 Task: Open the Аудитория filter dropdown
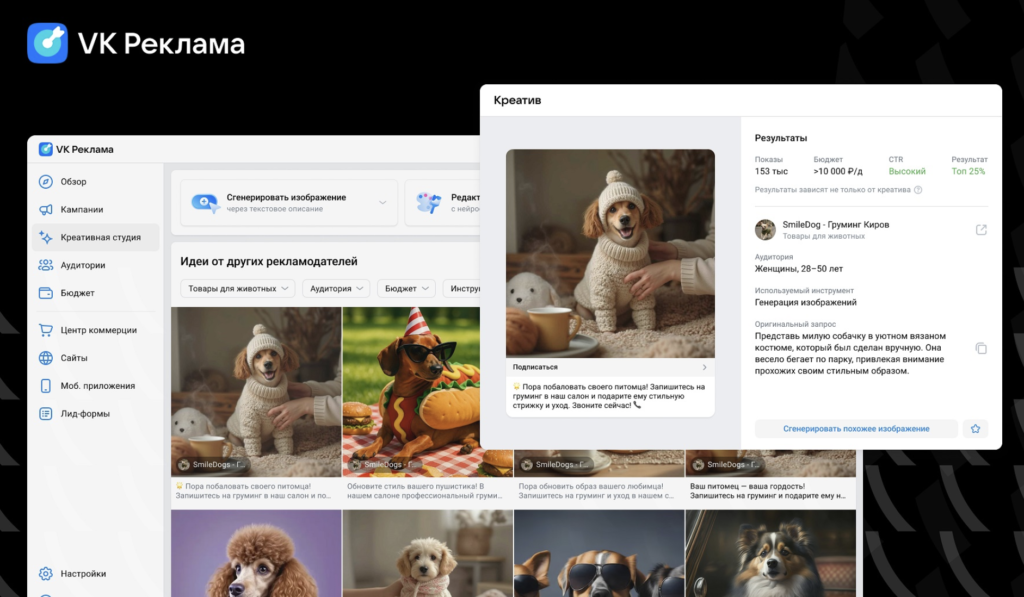336,288
